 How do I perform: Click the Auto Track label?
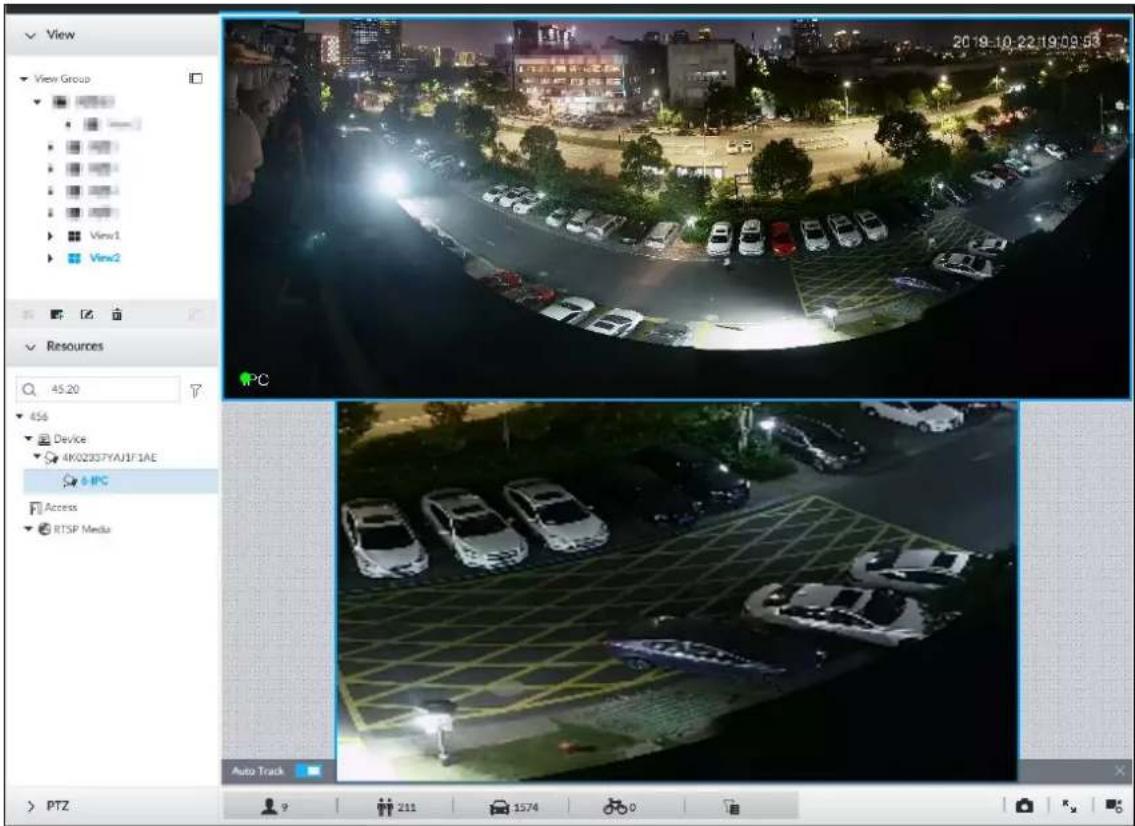click(x=258, y=771)
